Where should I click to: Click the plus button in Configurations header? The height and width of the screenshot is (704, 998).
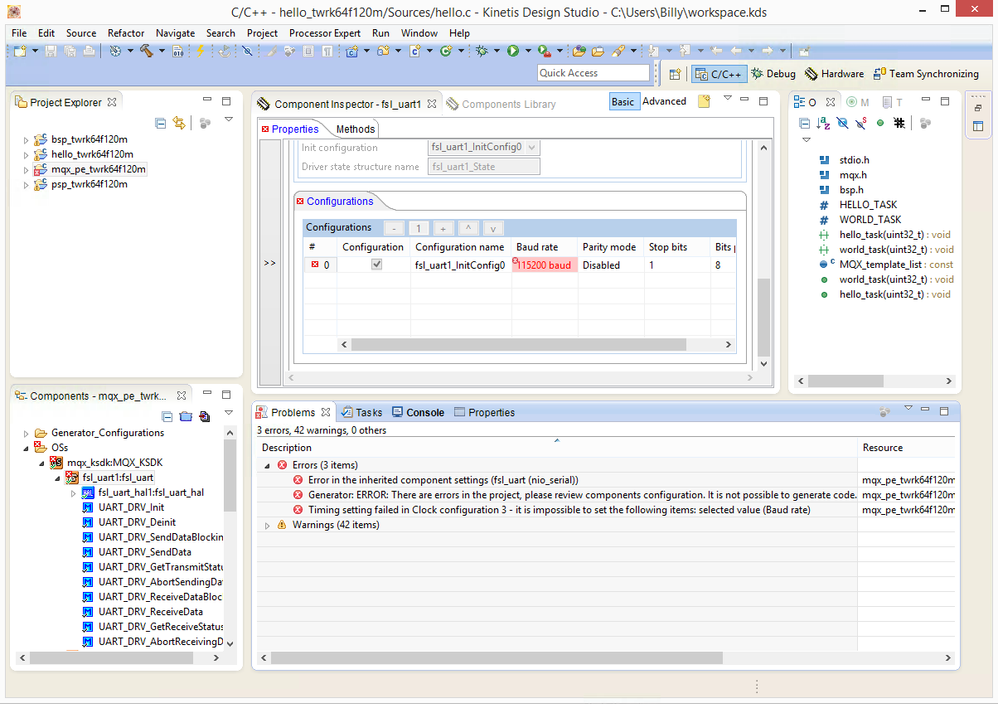pyautogui.click(x=443, y=228)
